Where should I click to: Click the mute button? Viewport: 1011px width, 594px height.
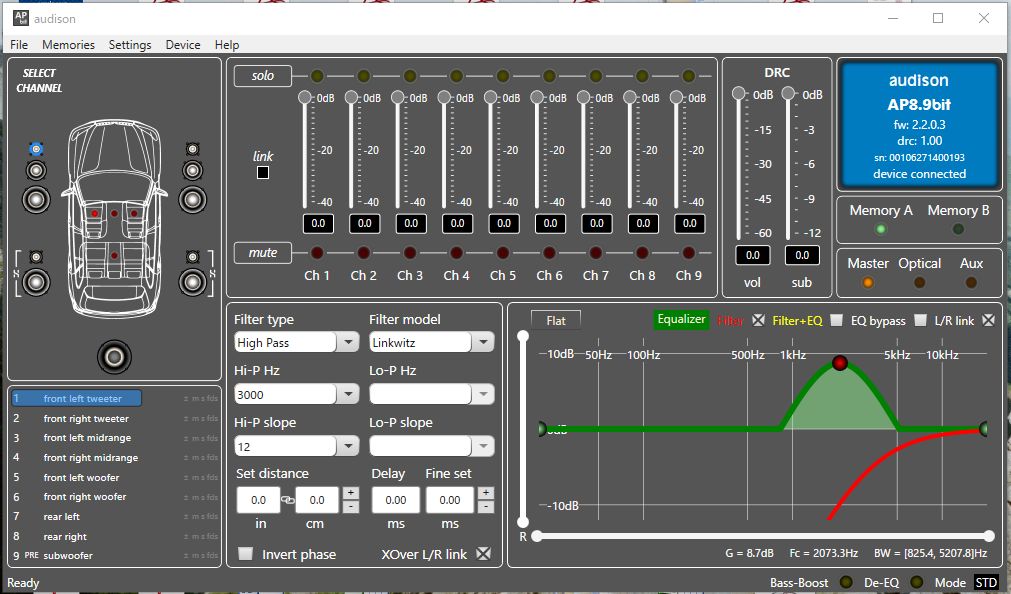(262, 253)
